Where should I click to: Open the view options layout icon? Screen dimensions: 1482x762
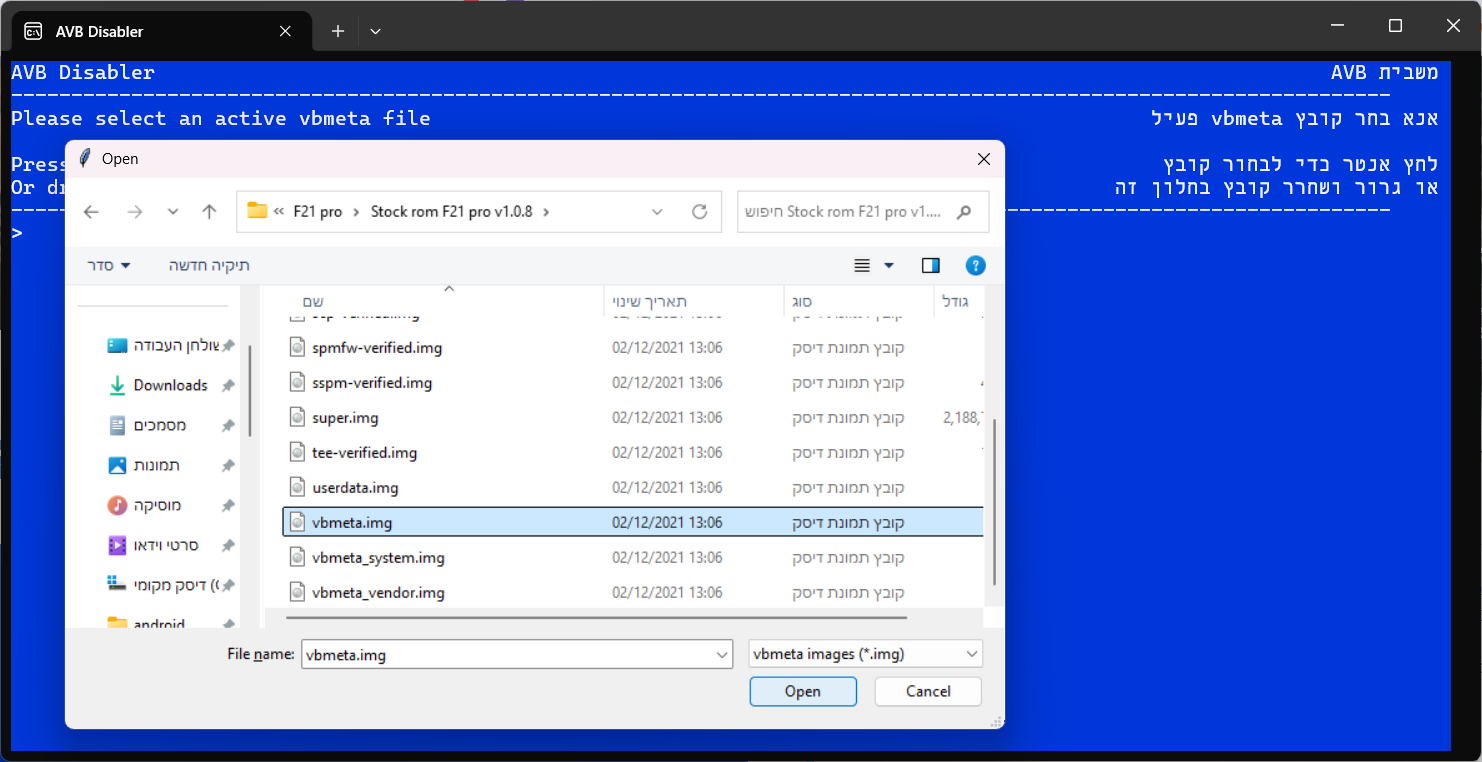[x=863, y=265]
